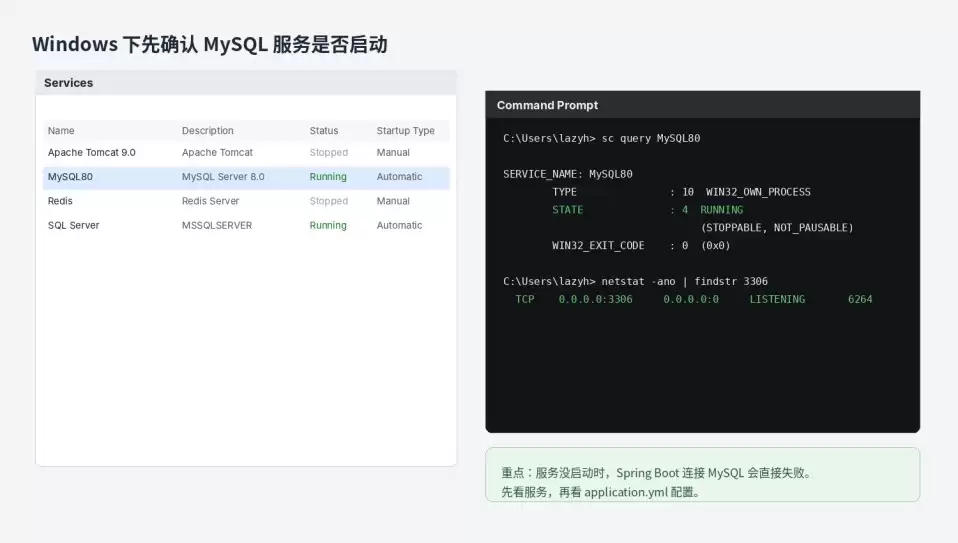Click the slide heading about MySQL 服务
Image resolution: width=958 pixels, height=543 pixels.
(x=210, y=45)
